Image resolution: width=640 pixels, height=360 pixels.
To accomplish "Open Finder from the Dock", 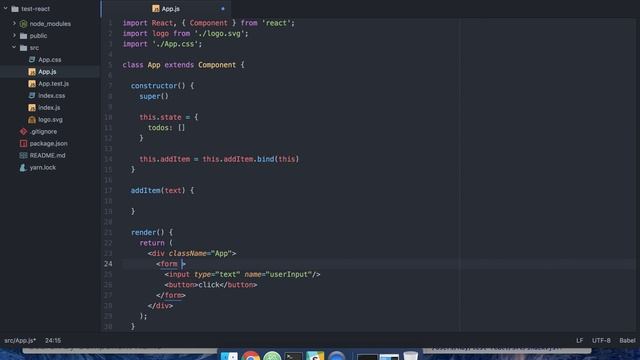I will 229,356.
